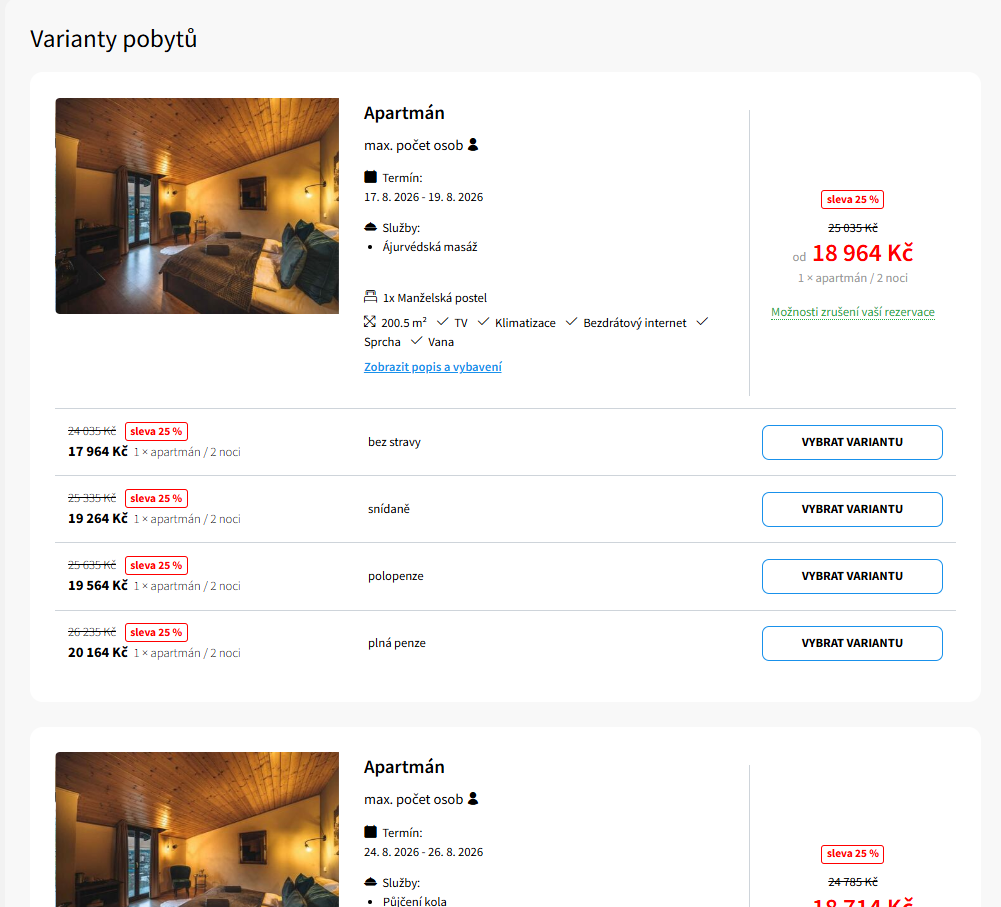Click price '19 564 Kč'
This screenshot has width=1001, height=907.
click(98, 586)
